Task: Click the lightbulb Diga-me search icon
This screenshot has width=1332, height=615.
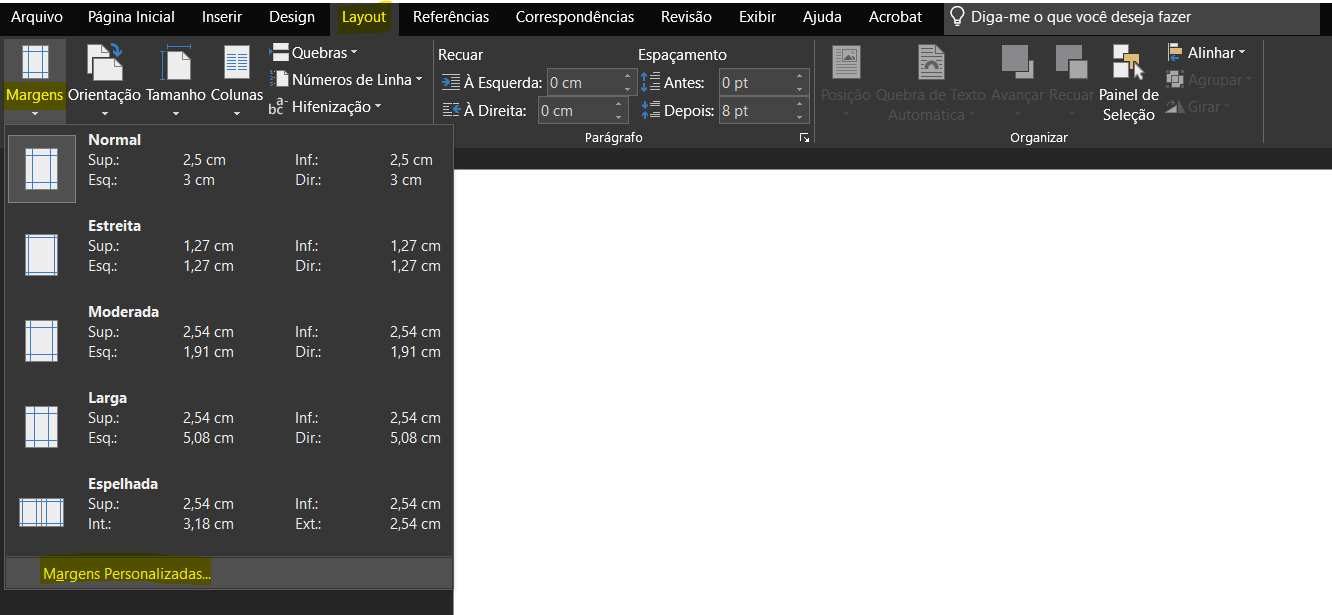Action: [957, 17]
